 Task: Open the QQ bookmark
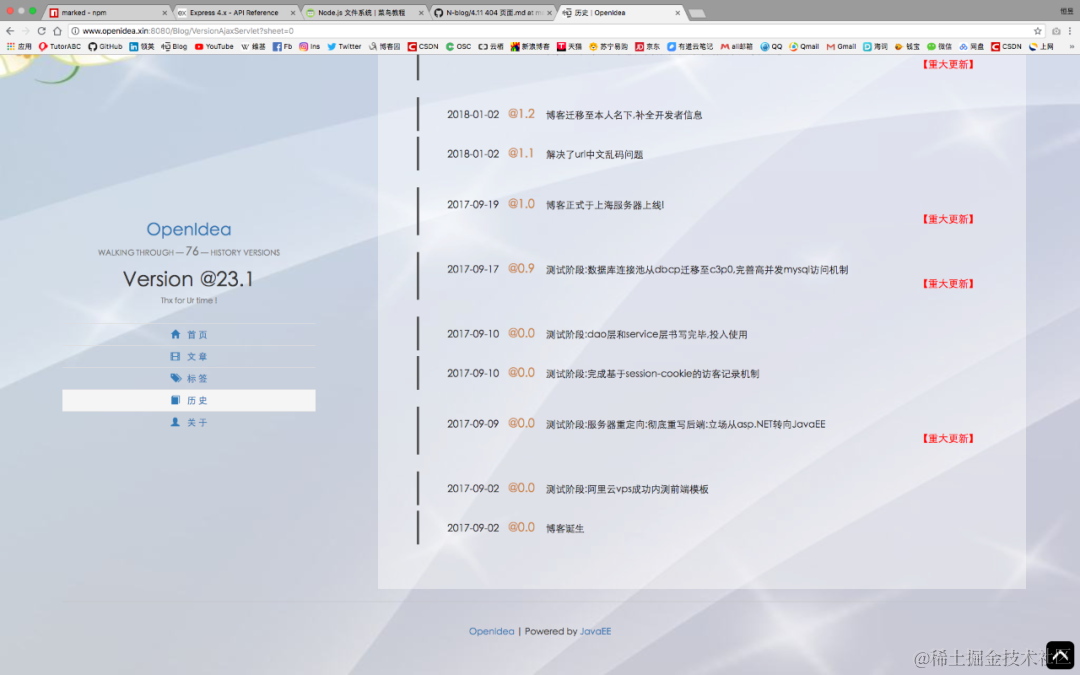pos(771,47)
